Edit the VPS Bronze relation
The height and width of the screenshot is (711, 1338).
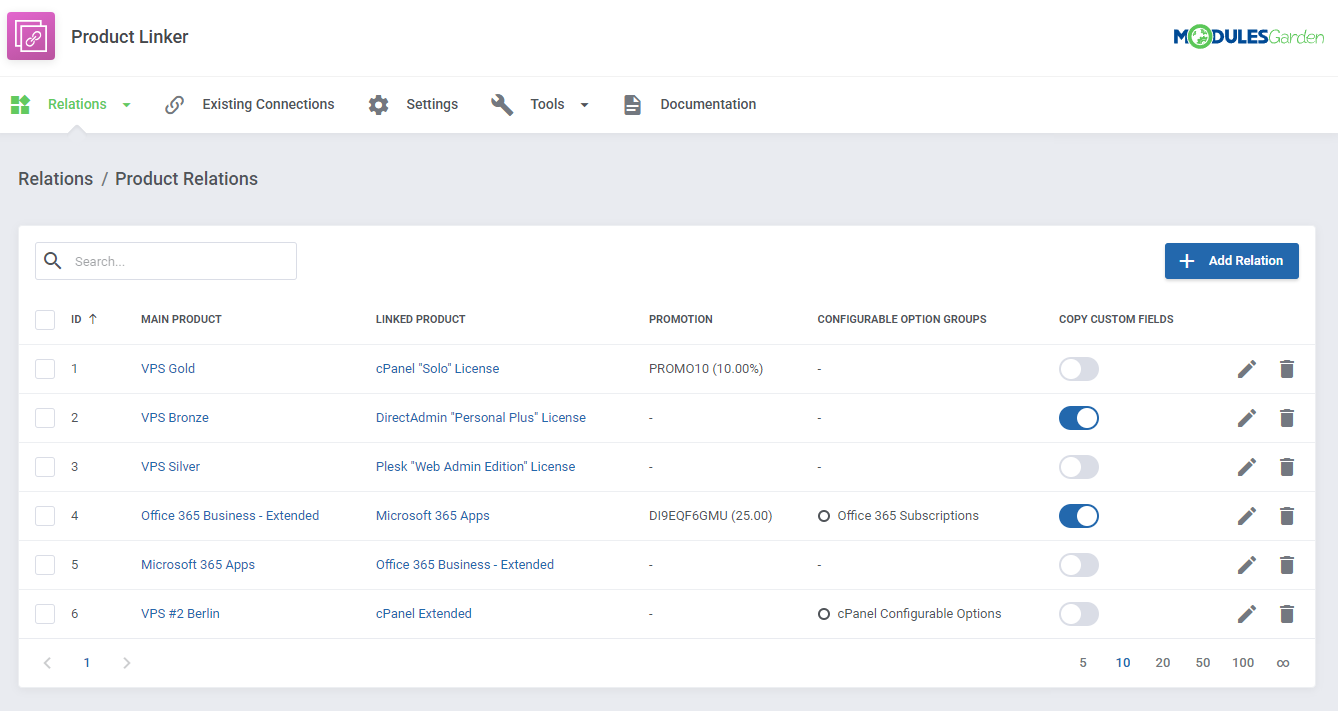[1246, 418]
